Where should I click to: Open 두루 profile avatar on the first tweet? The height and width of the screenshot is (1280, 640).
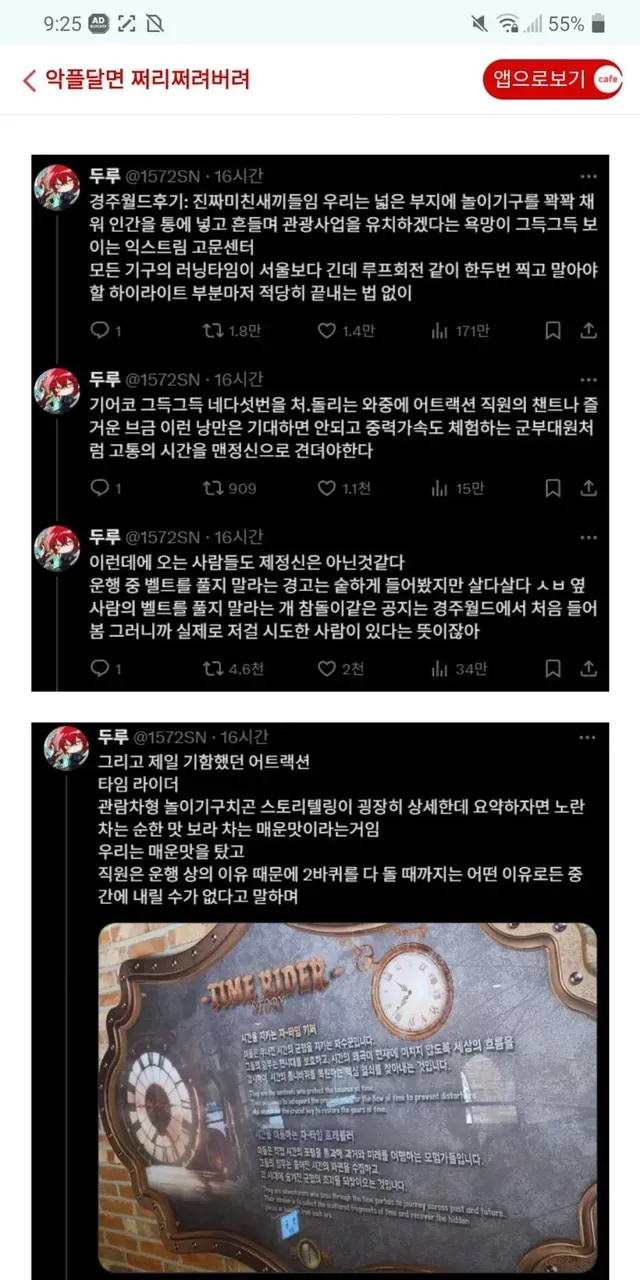(57, 189)
